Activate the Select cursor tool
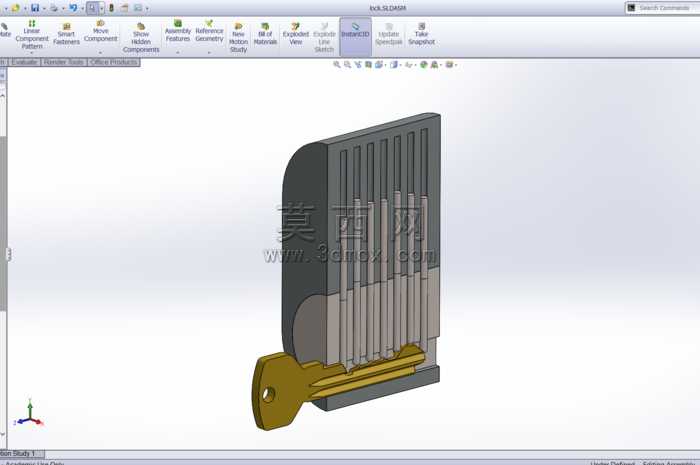The width and height of the screenshot is (700, 465). point(92,8)
